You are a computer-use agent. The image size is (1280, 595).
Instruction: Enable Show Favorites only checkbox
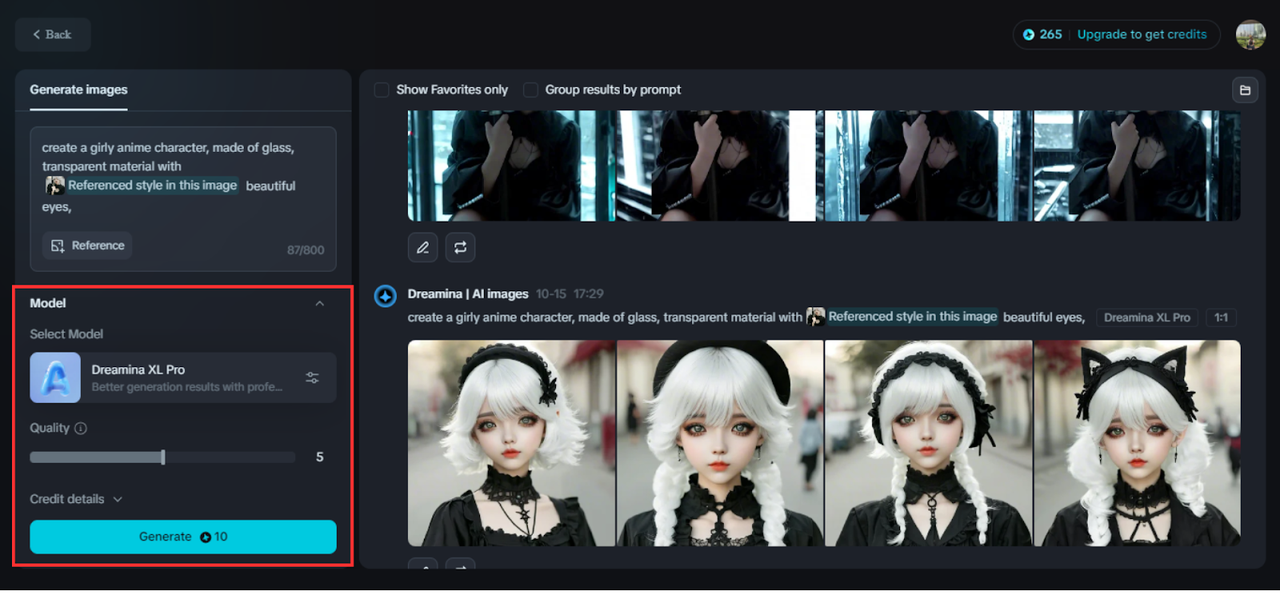[382, 90]
